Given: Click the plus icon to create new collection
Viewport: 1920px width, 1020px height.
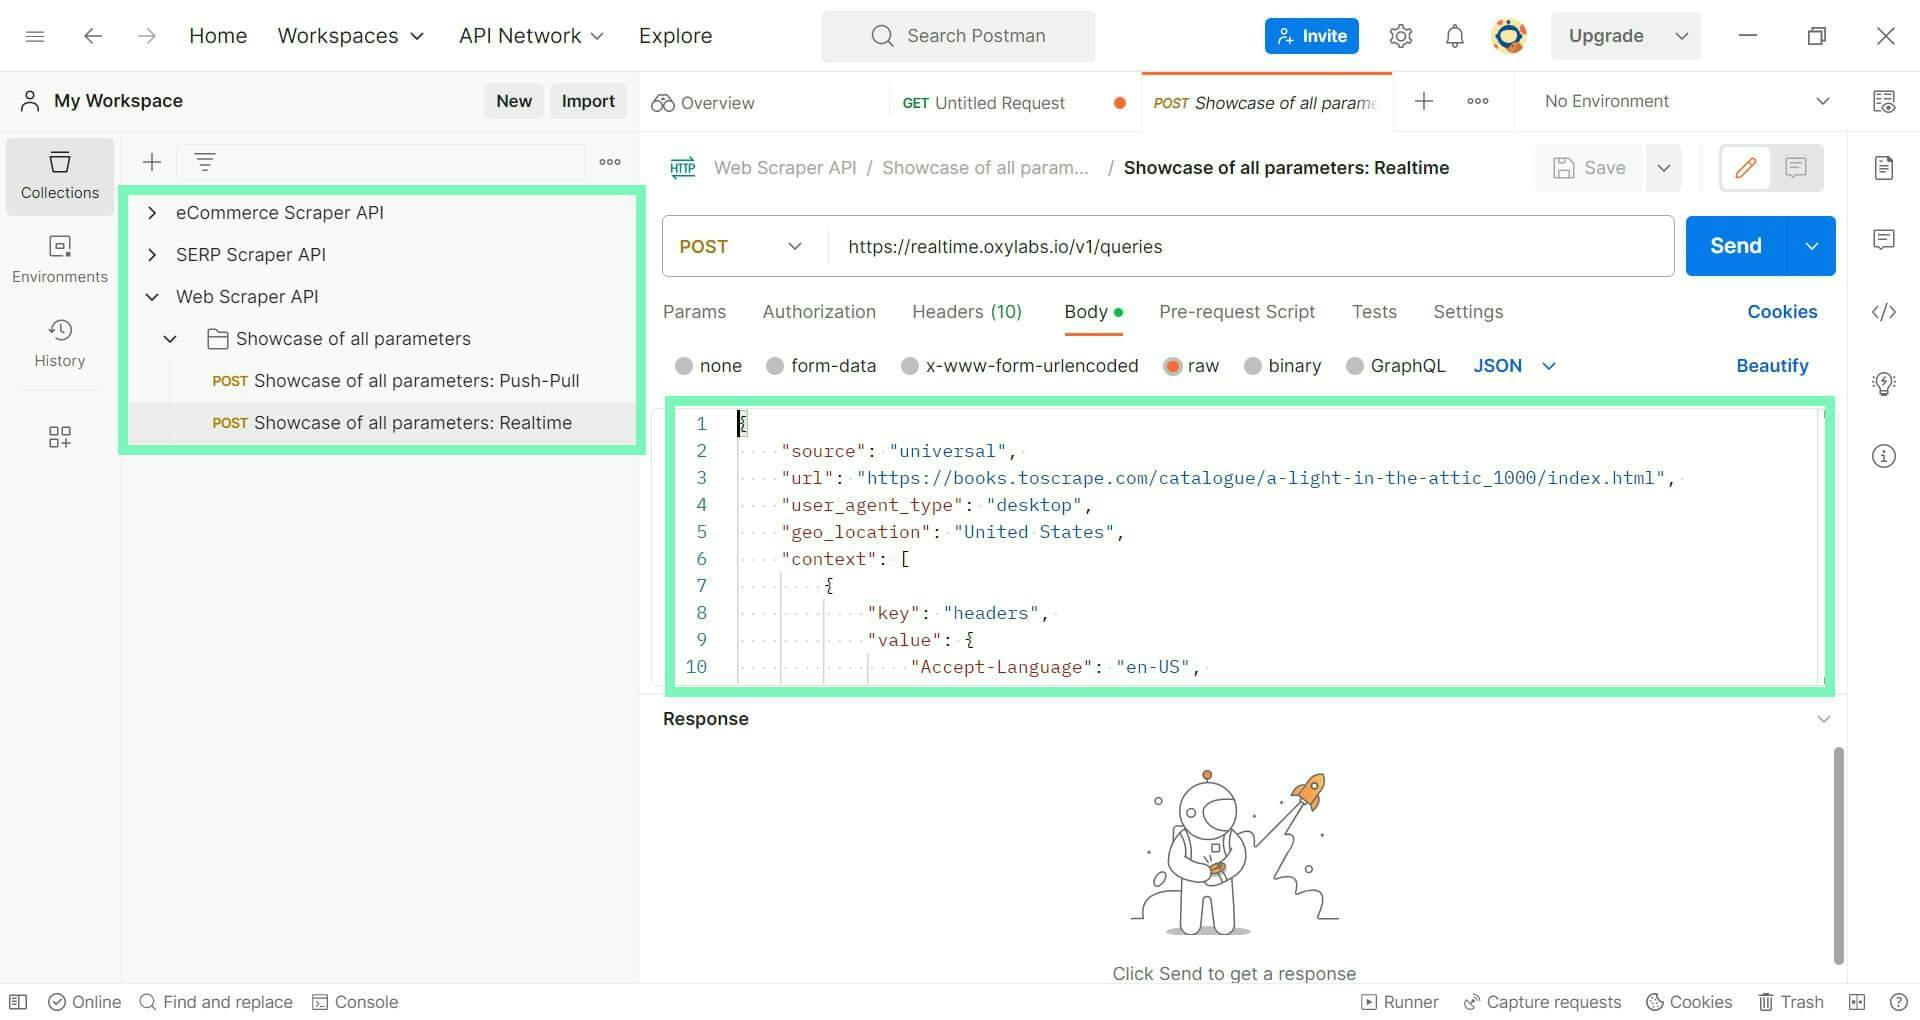Looking at the screenshot, I should point(152,162).
